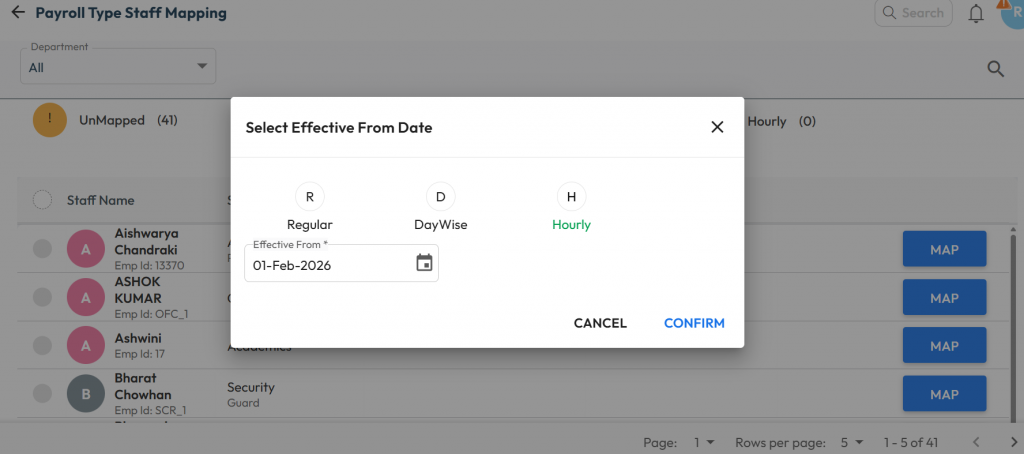Image resolution: width=1024 pixels, height=454 pixels.
Task: Toggle the select-all checkbox beside Staff Name
Action: [x=42, y=200]
